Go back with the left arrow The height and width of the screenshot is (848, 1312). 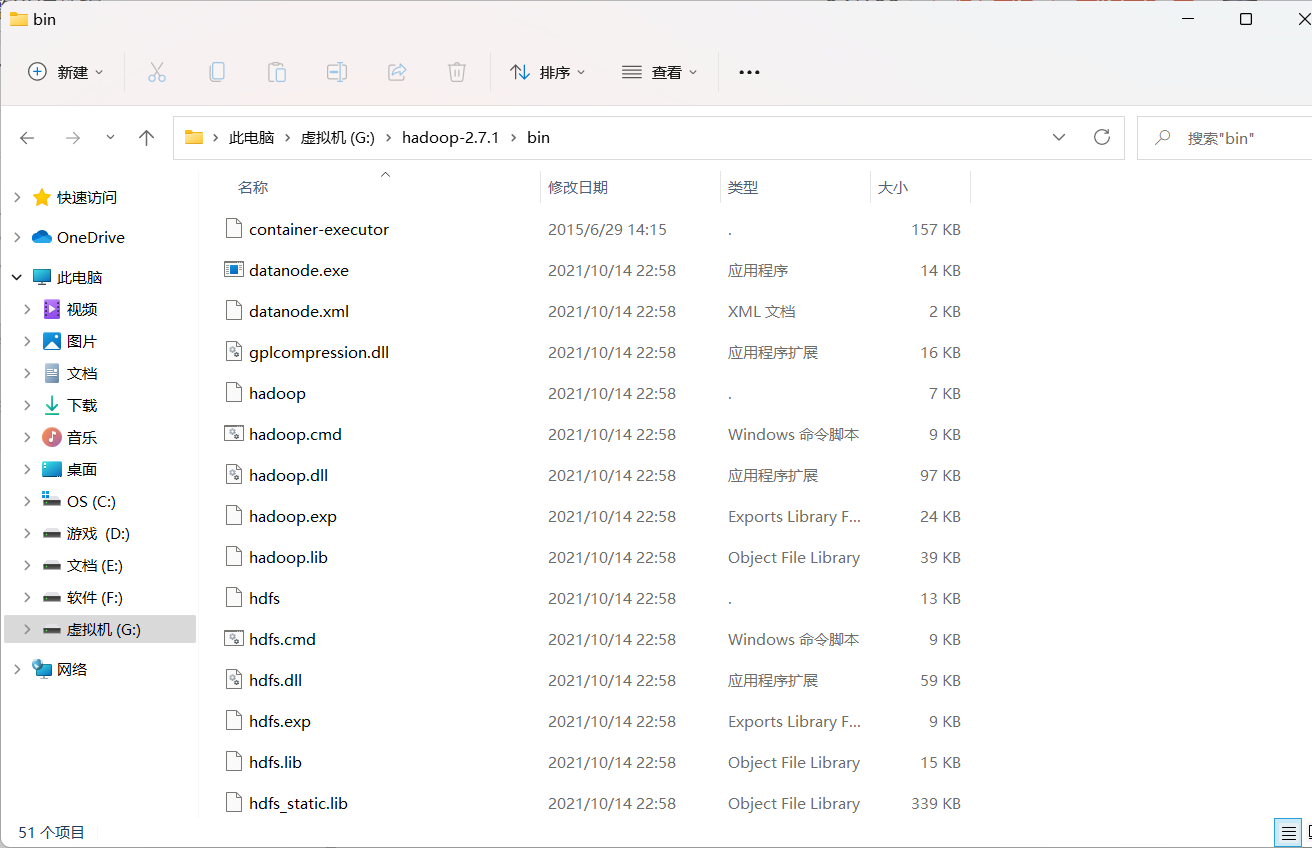27,138
